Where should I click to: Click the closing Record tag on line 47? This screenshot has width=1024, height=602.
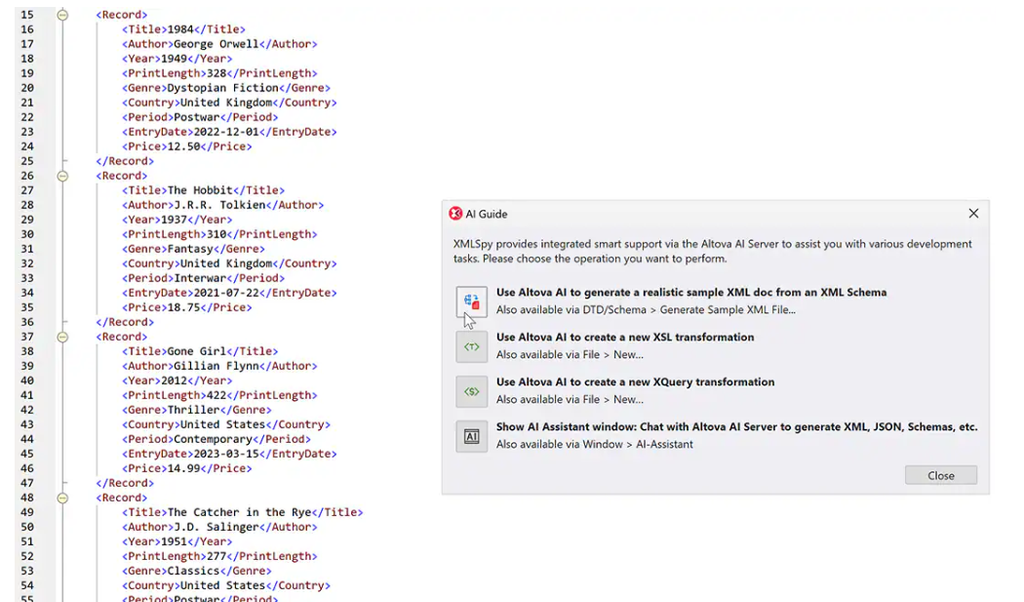(x=125, y=483)
